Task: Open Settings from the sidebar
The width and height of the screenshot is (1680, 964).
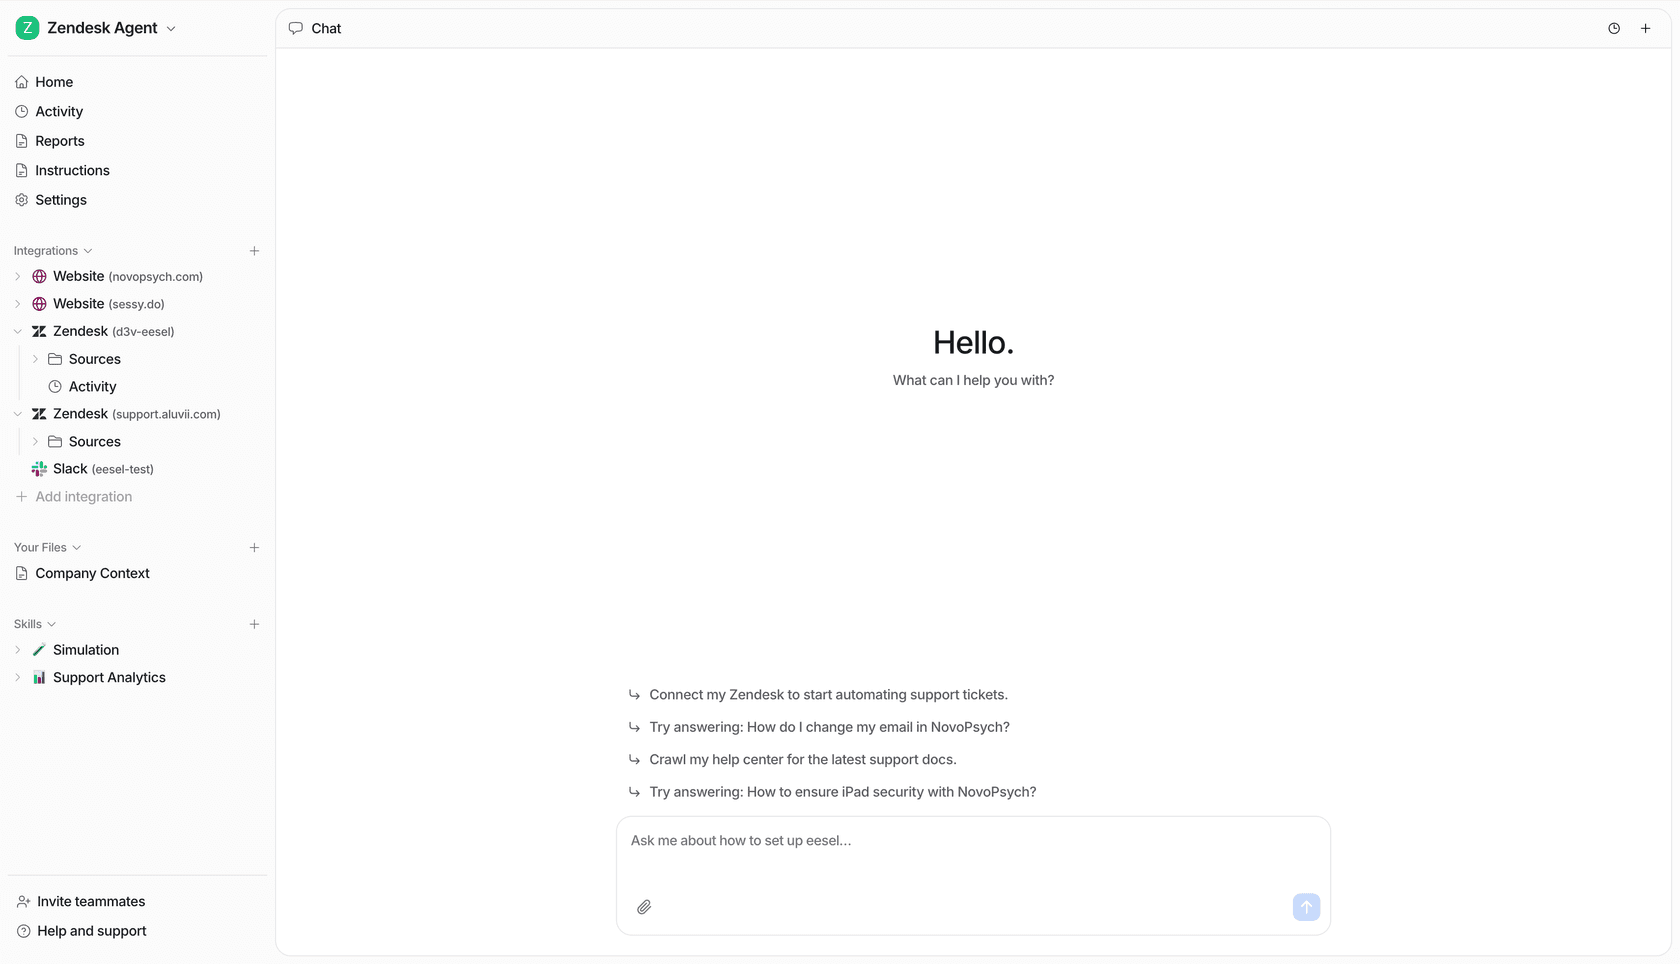Action: pyautogui.click(x=61, y=199)
